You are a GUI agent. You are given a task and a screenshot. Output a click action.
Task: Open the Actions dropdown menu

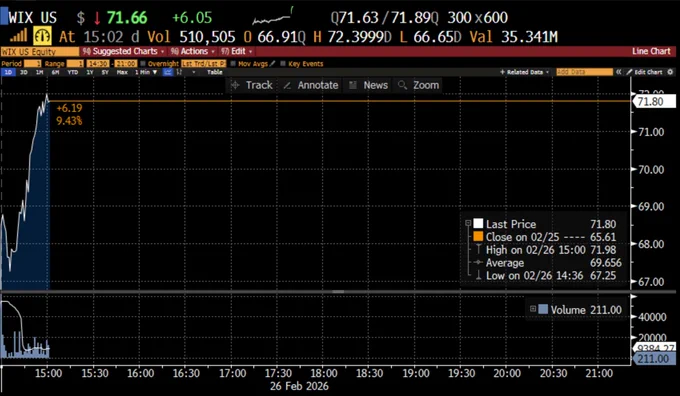pos(193,51)
